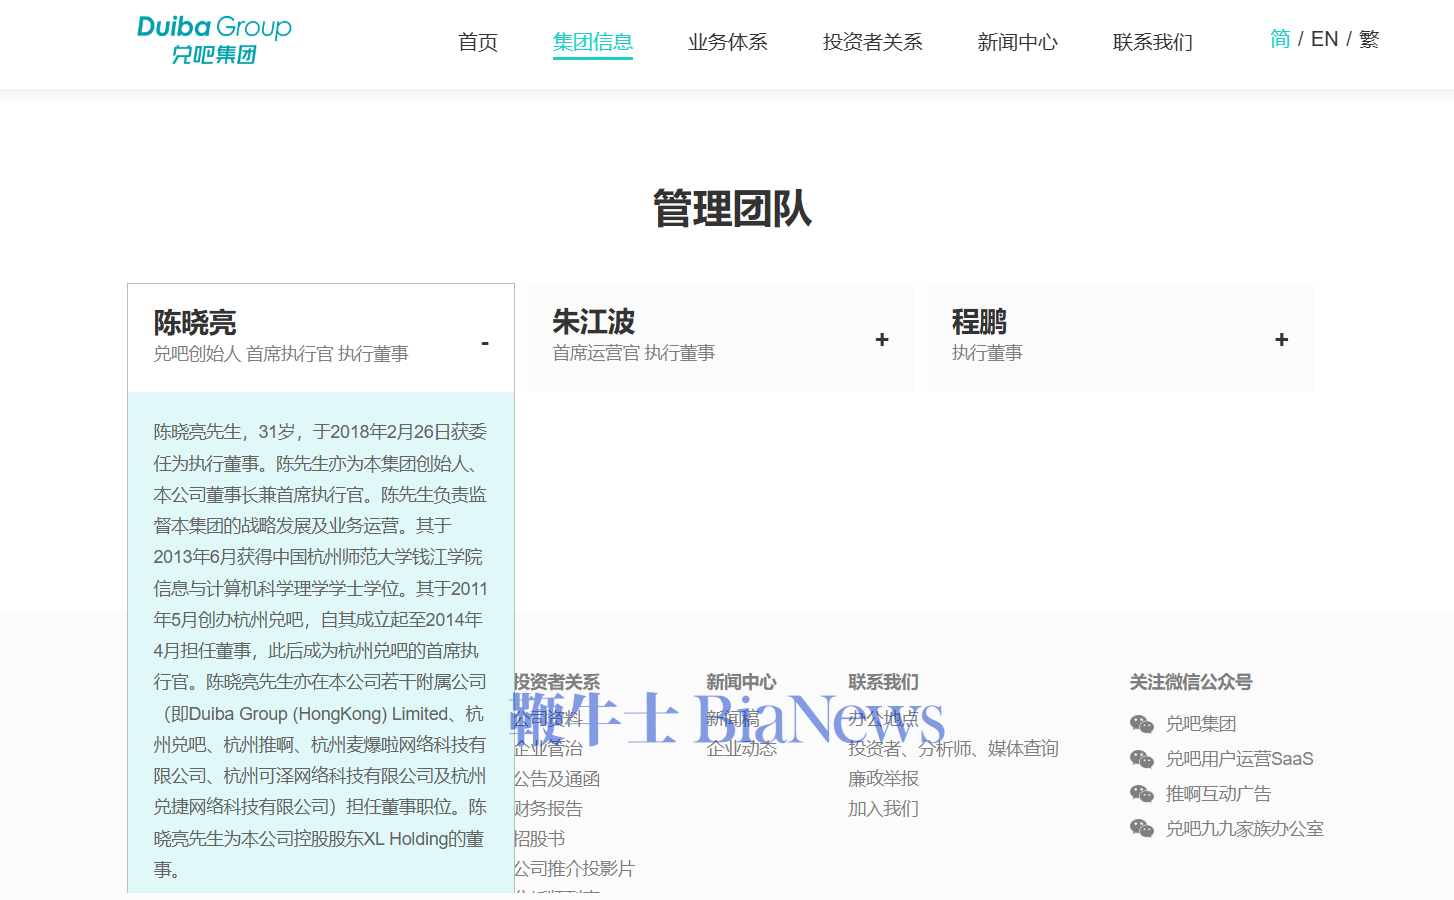This screenshot has height=900, width=1454.
Task: Open the 首页 menu item
Action: pyautogui.click(x=478, y=42)
